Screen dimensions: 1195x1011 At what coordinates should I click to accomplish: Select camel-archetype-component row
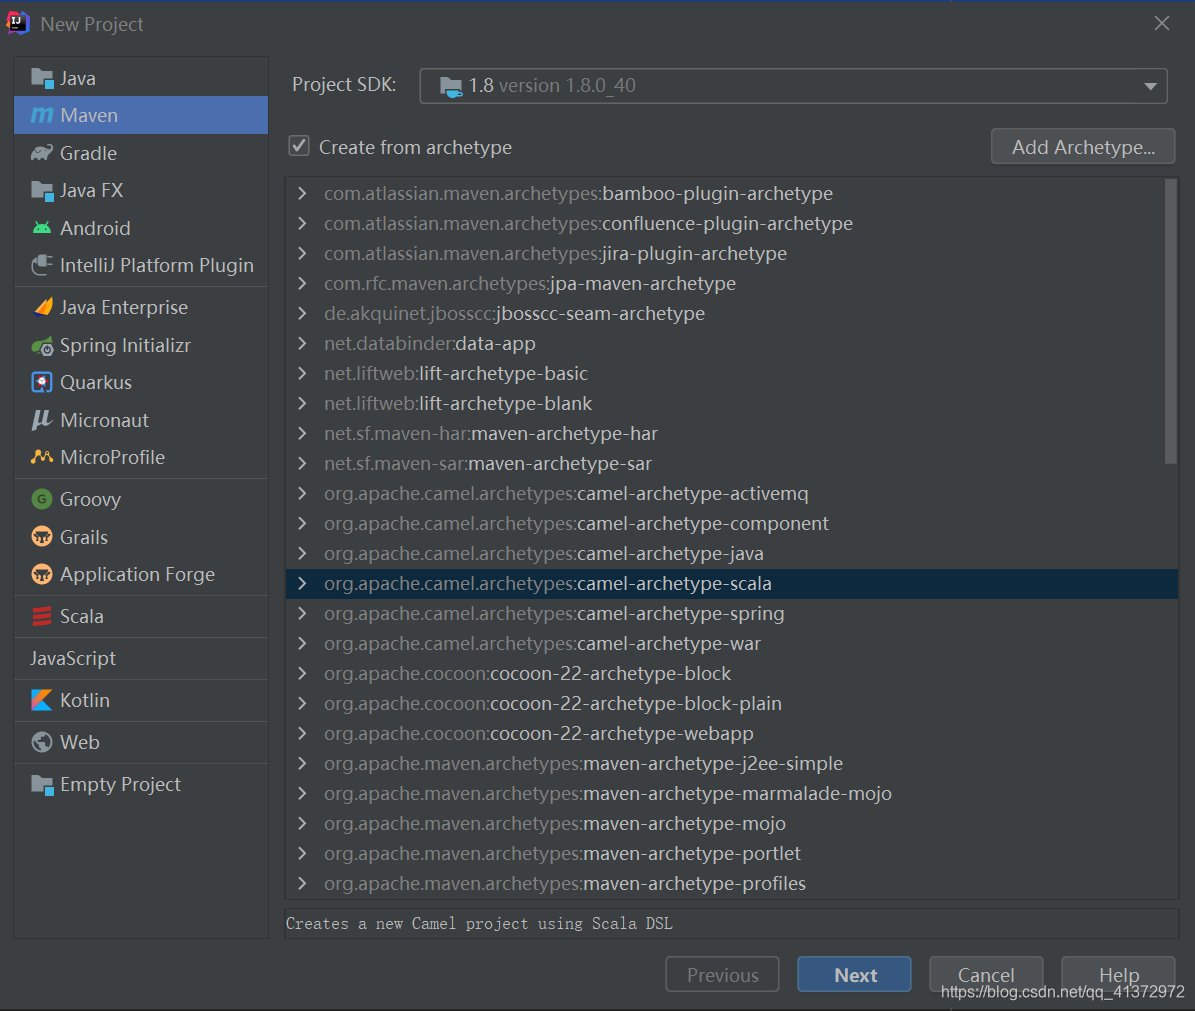pos(732,523)
